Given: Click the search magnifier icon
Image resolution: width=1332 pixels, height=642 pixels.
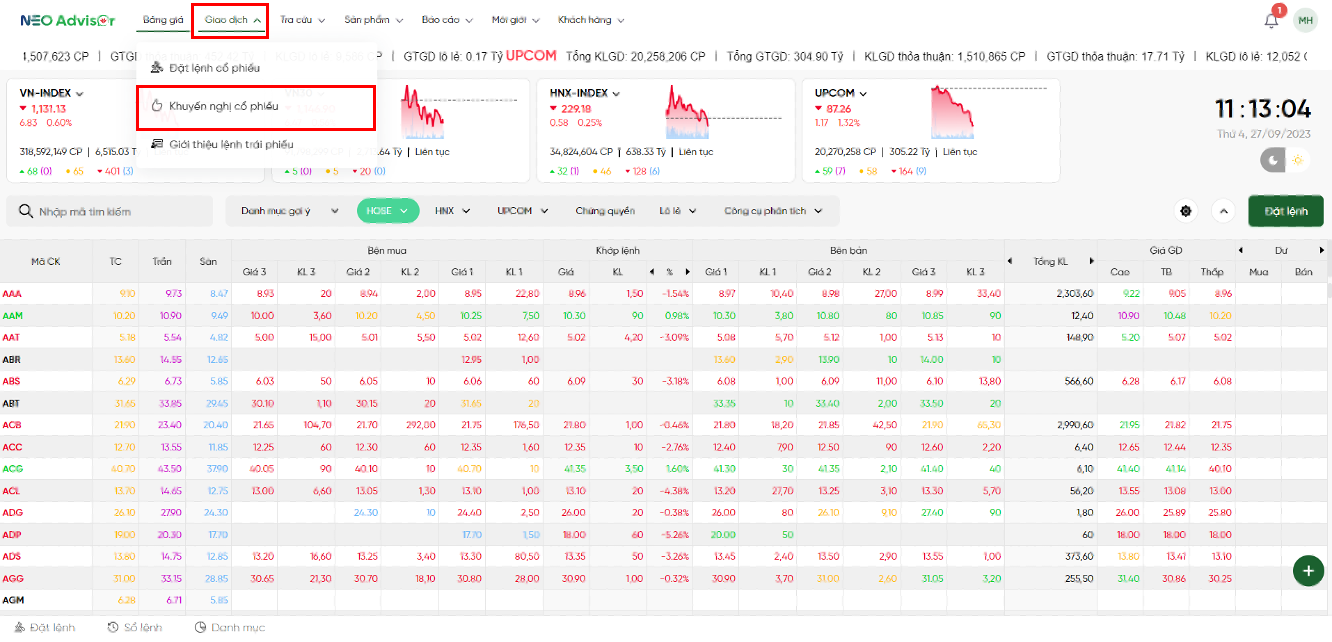Looking at the screenshot, I should [x=24, y=212].
